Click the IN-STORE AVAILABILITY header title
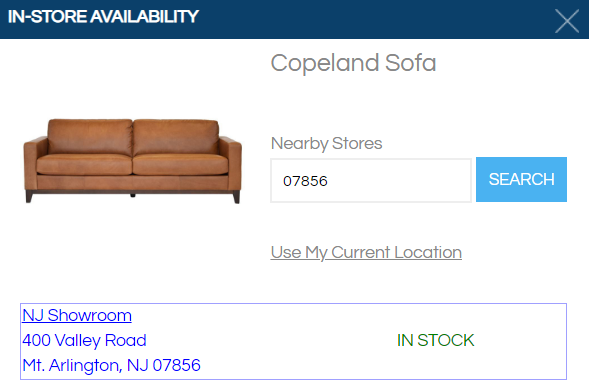This screenshot has width=589, height=392. (x=103, y=17)
